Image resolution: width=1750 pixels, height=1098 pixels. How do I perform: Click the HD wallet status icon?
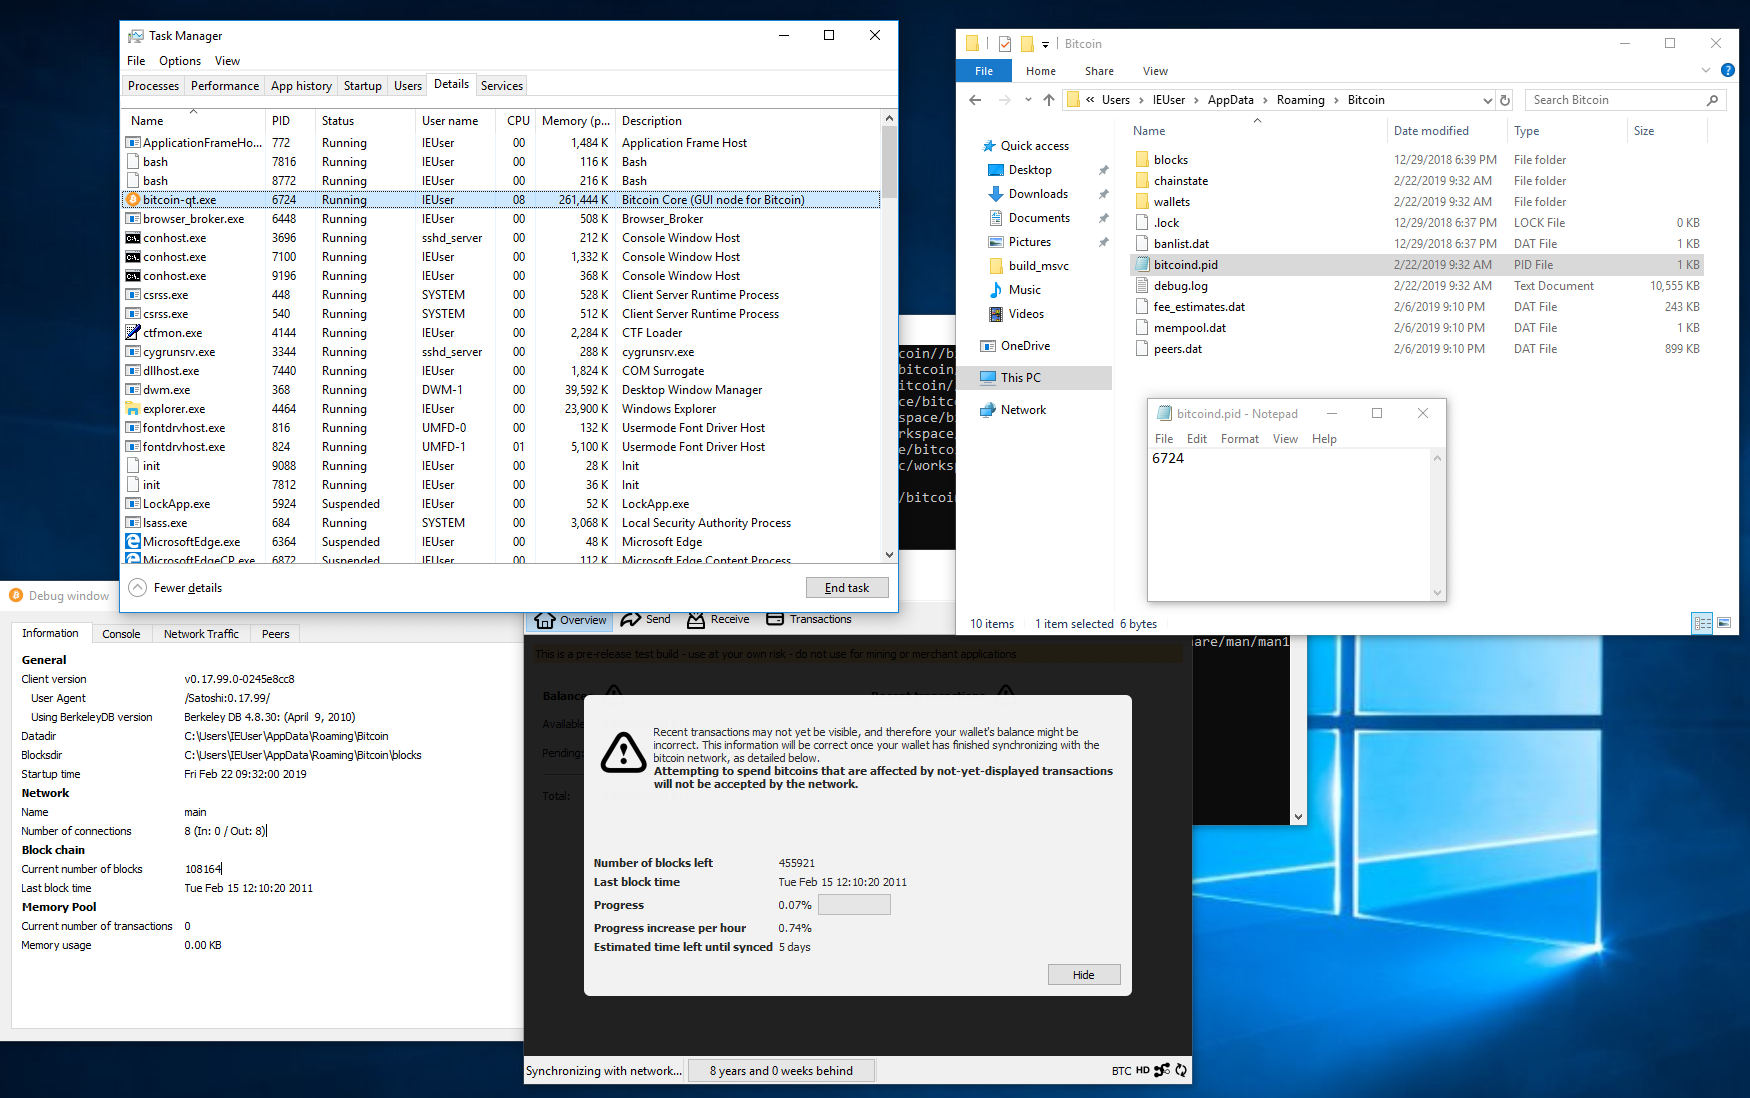1141,1070
